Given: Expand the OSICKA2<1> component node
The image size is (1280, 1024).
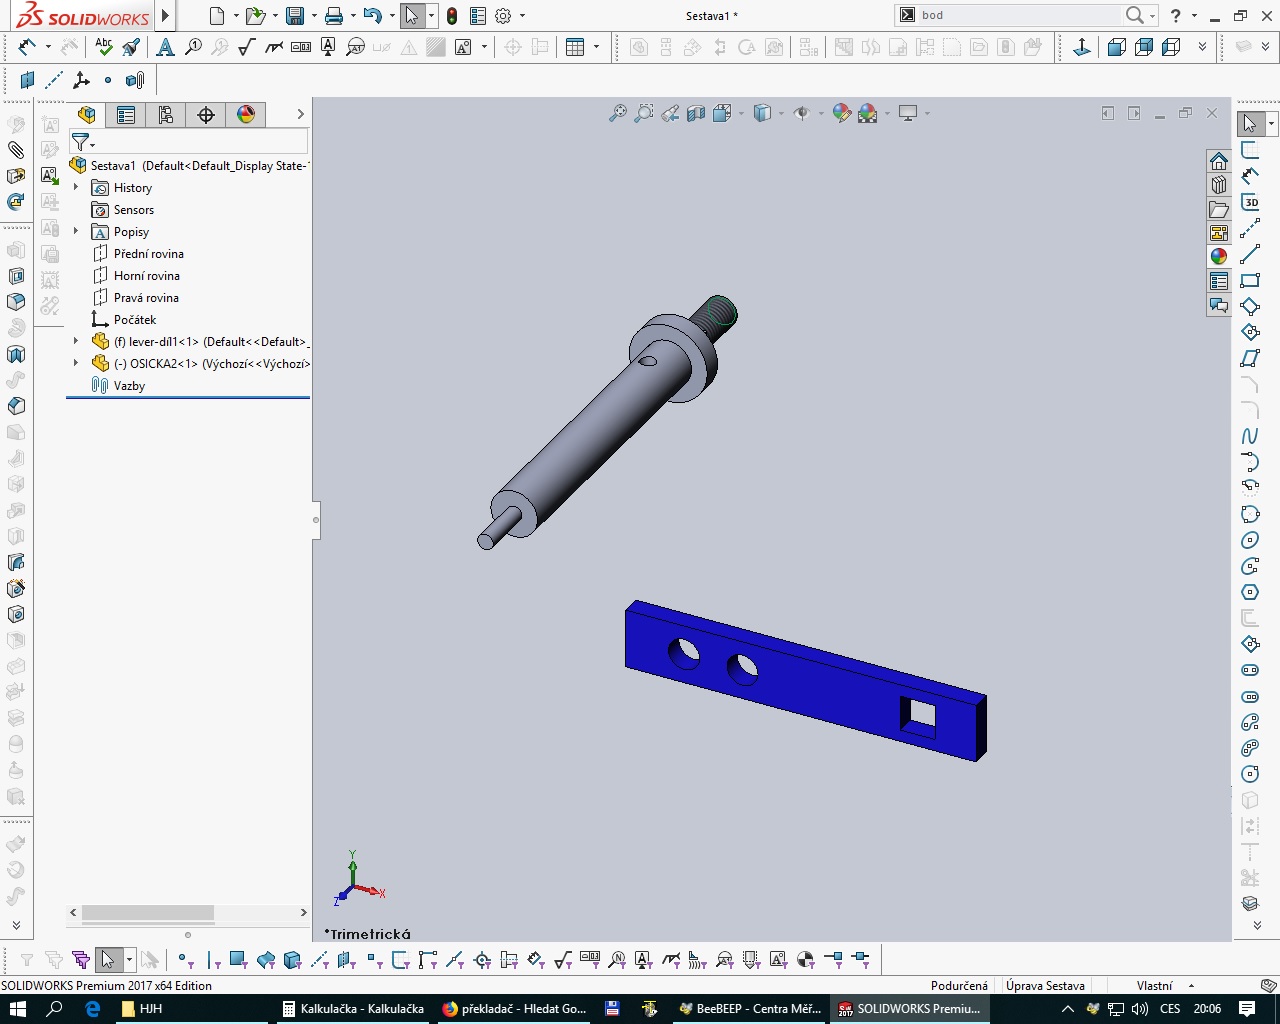Looking at the screenshot, I should pyautogui.click(x=76, y=363).
